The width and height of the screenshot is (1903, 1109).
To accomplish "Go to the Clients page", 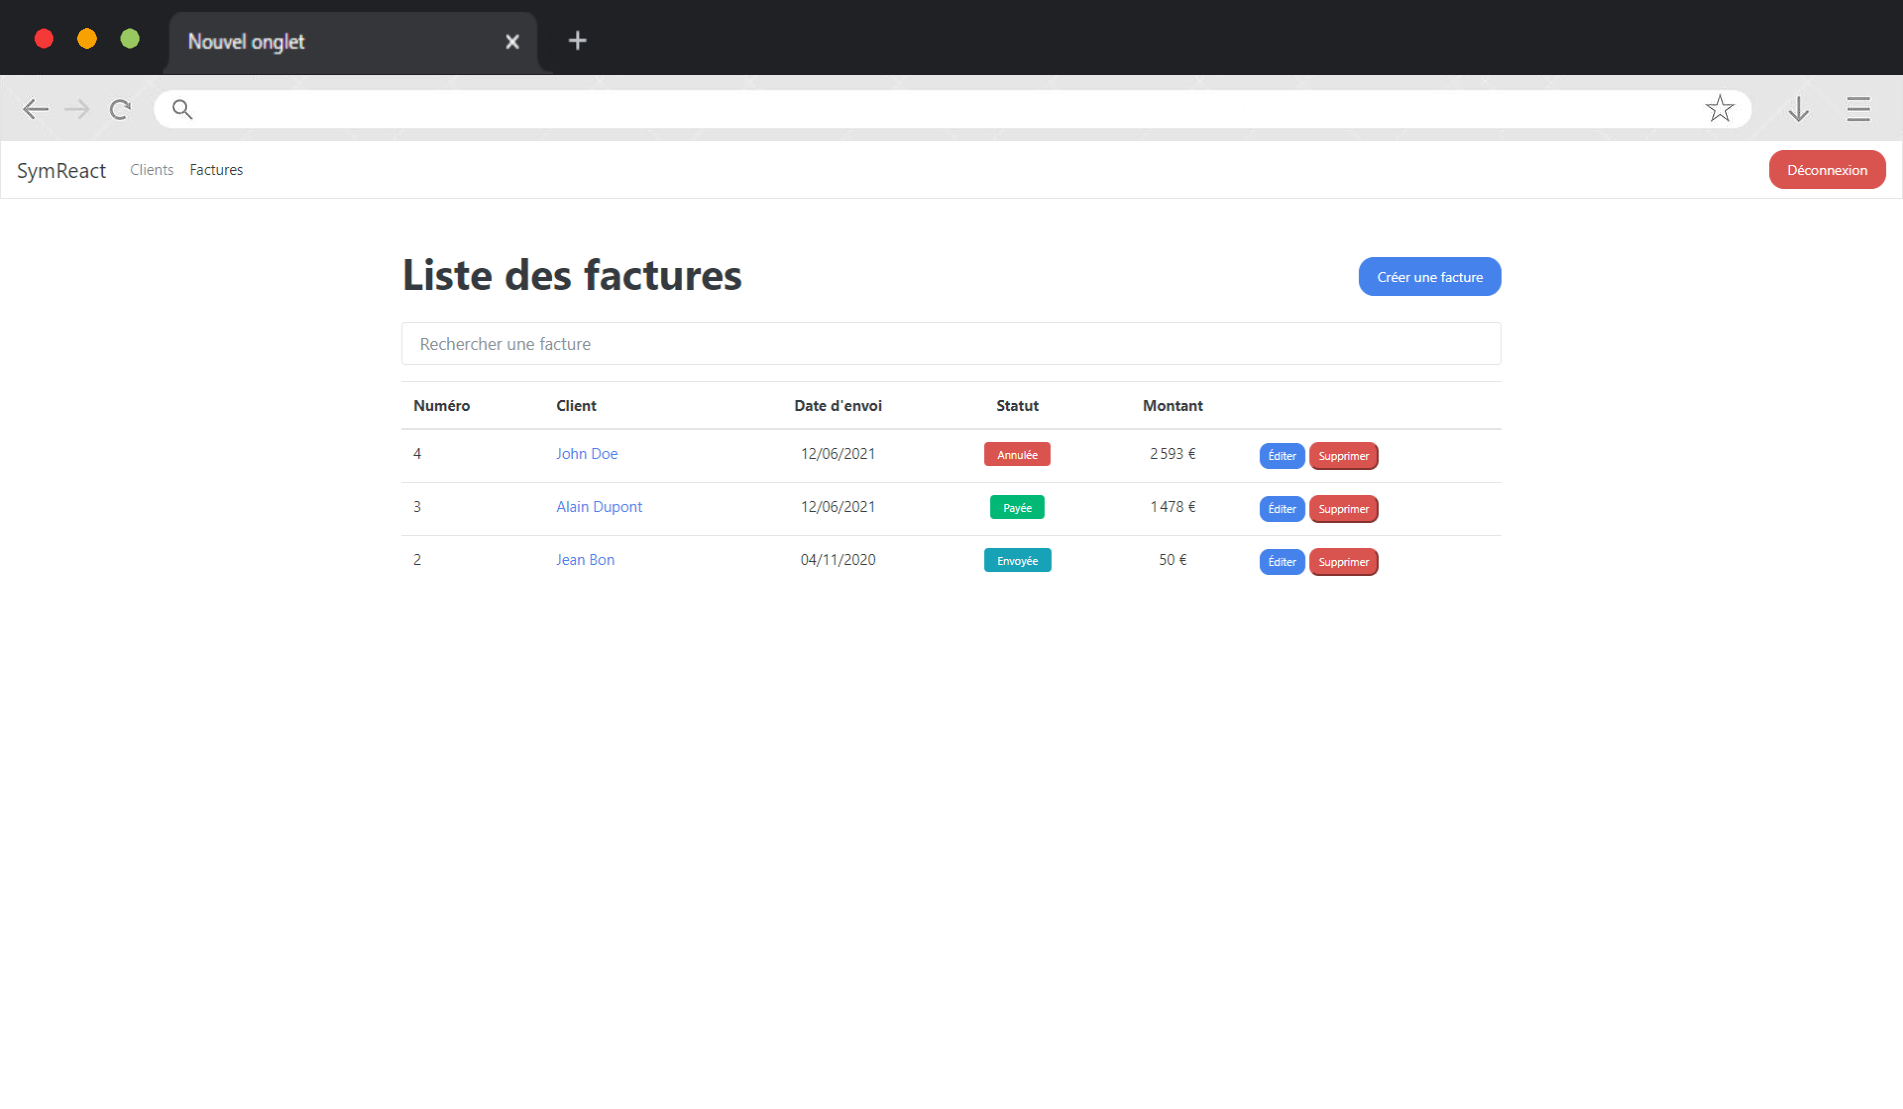I will pos(151,170).
